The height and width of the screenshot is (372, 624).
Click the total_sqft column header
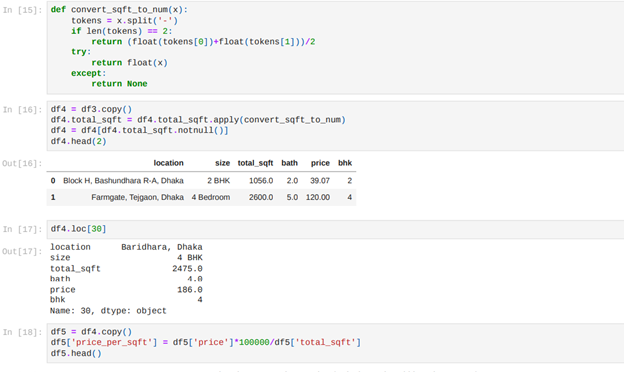255,163
